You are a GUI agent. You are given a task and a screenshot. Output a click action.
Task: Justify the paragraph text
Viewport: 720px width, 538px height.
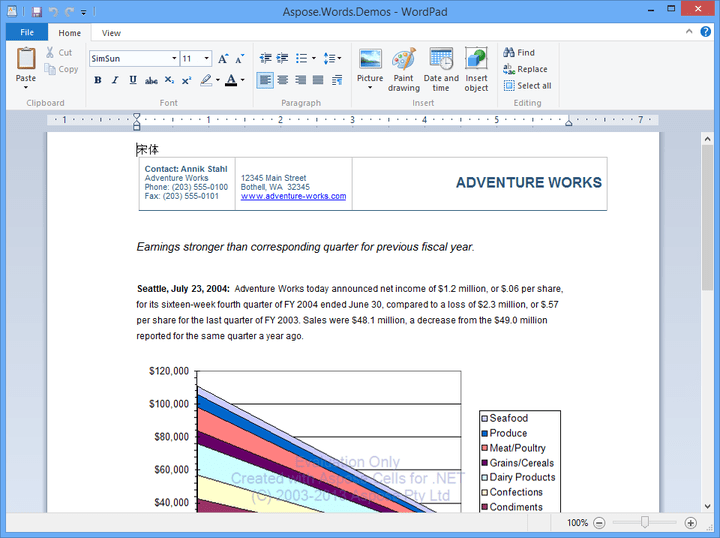pos(318,80)
